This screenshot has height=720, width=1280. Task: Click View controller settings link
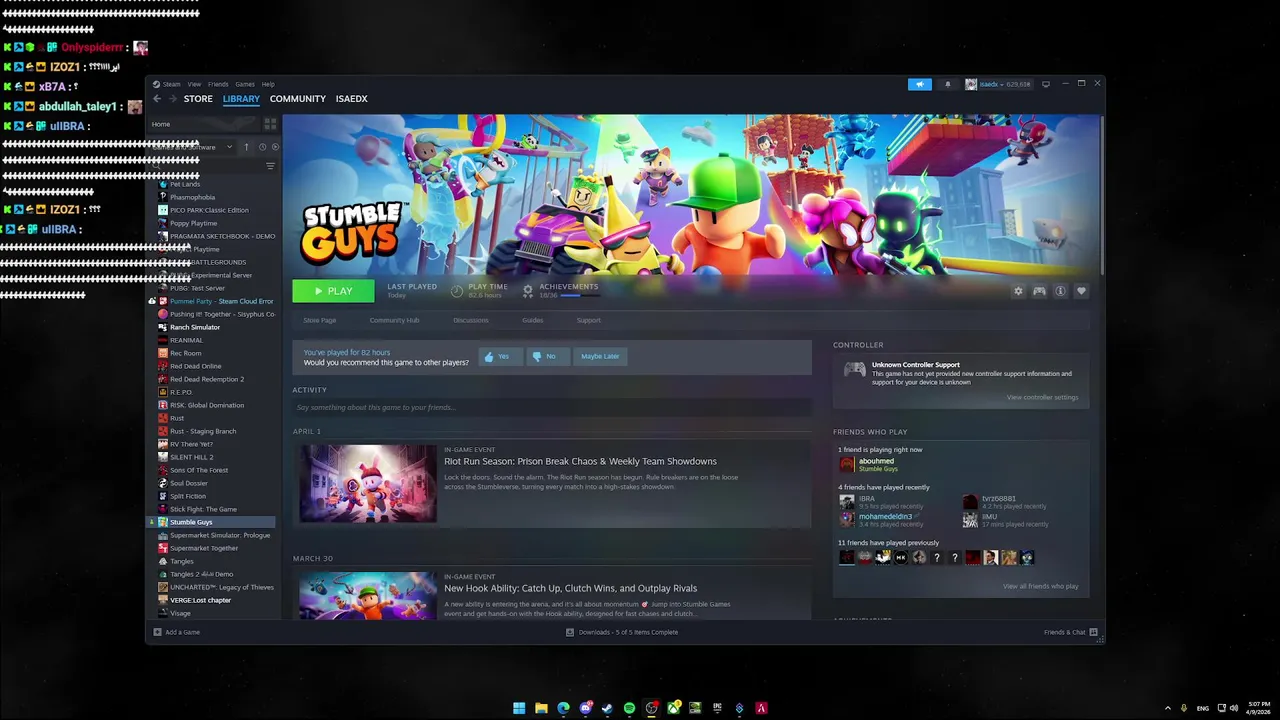(1043, 397)
